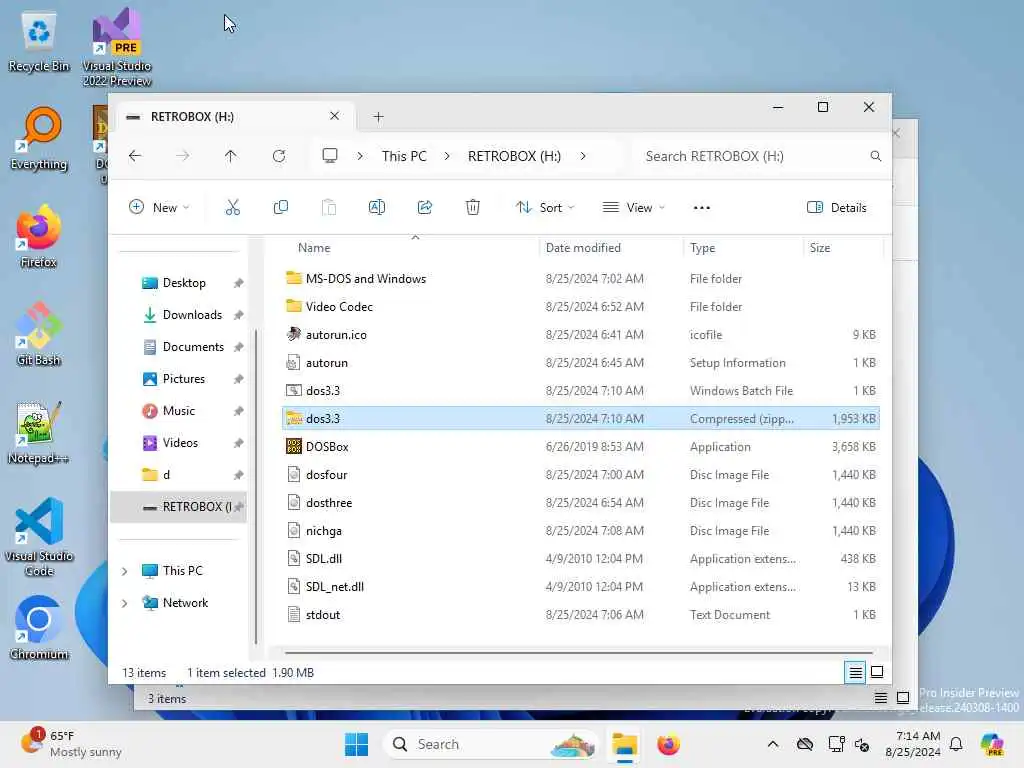The image size is (1024, 768).
Task: Select the nichga disc image file
Action: click(581, 531)
